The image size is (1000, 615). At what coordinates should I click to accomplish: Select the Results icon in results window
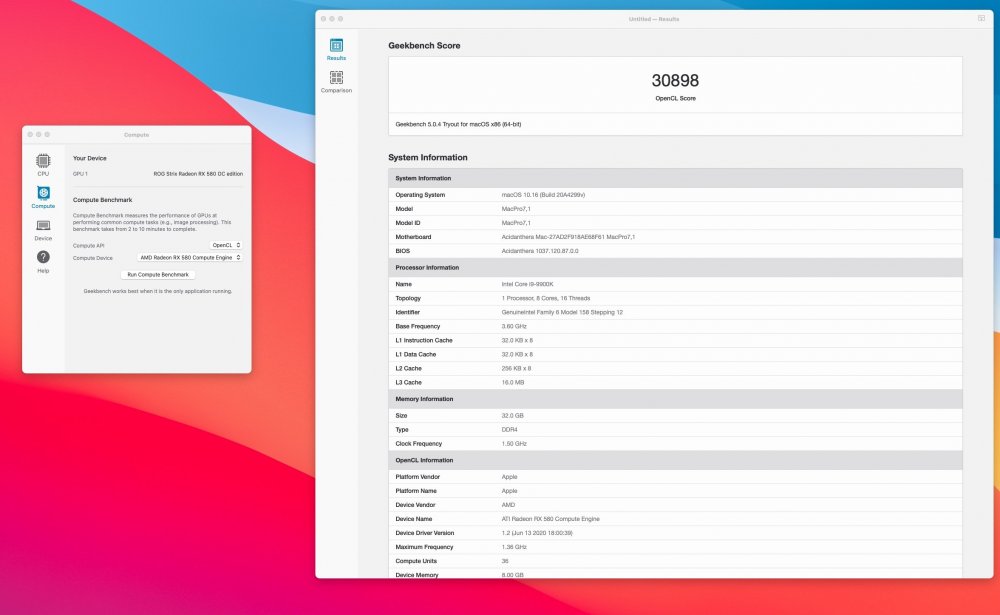coord(336,49)
